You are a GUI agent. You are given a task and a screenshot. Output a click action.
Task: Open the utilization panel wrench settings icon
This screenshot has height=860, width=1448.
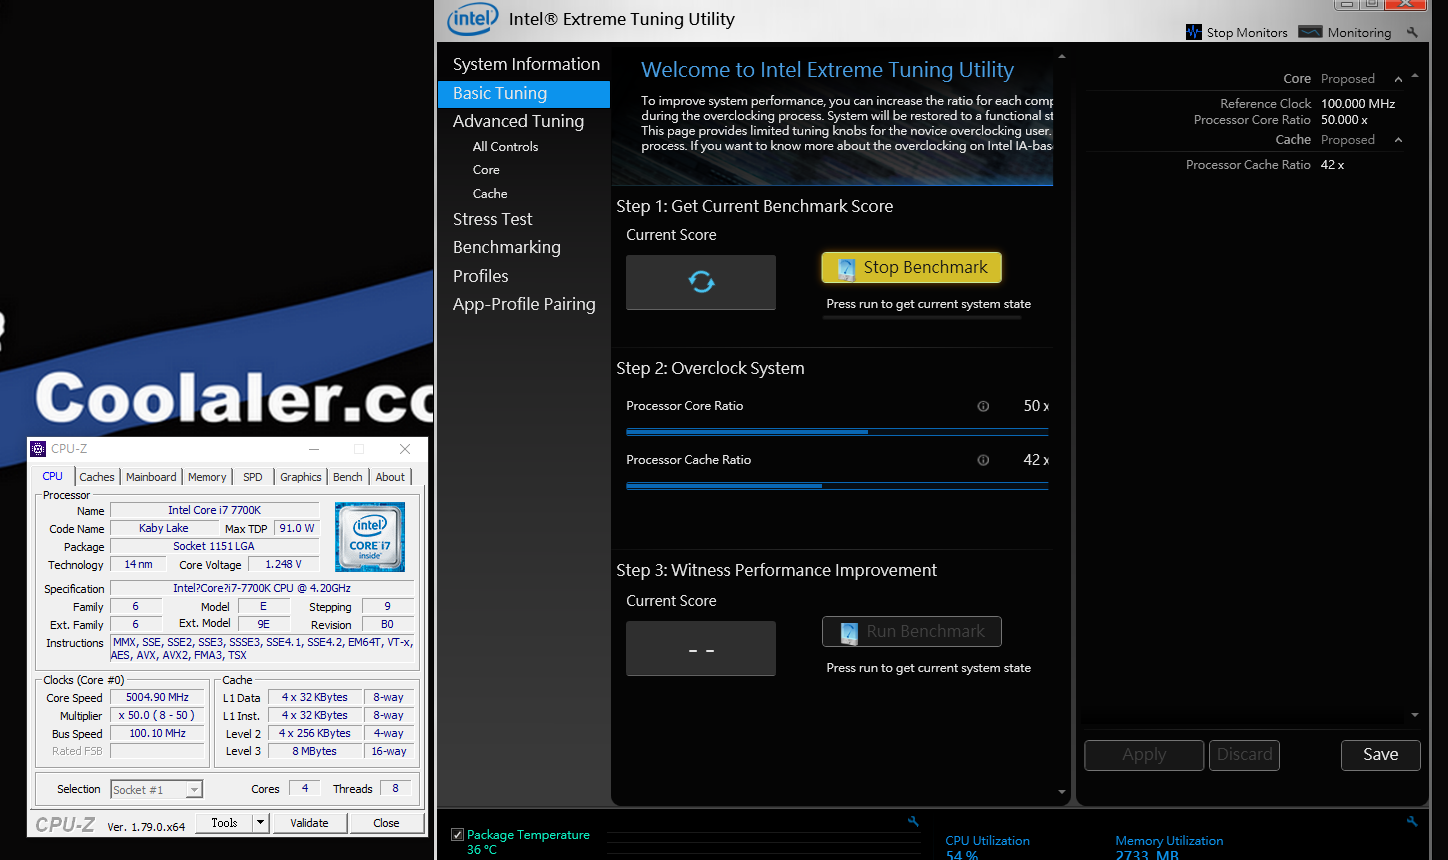(1412, 821)
